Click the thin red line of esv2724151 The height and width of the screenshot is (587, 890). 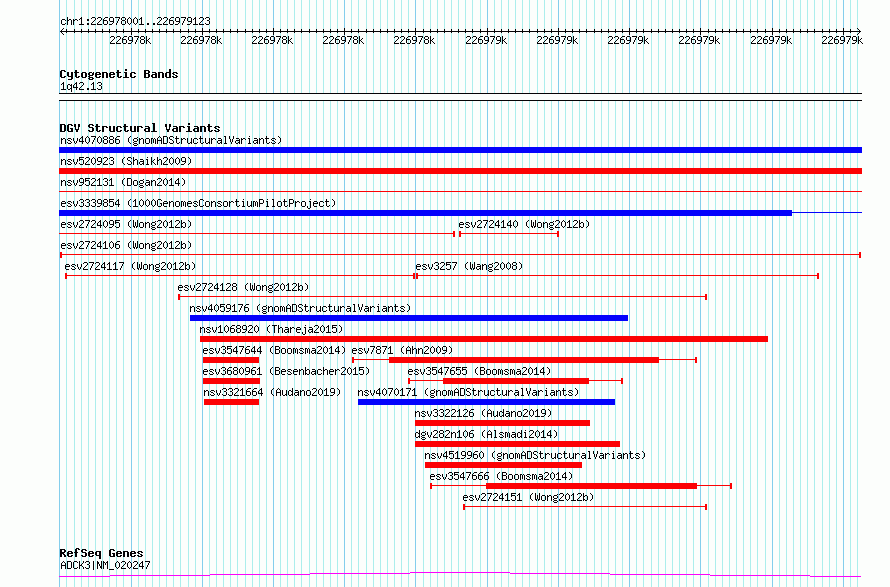(x=585, y=507)
